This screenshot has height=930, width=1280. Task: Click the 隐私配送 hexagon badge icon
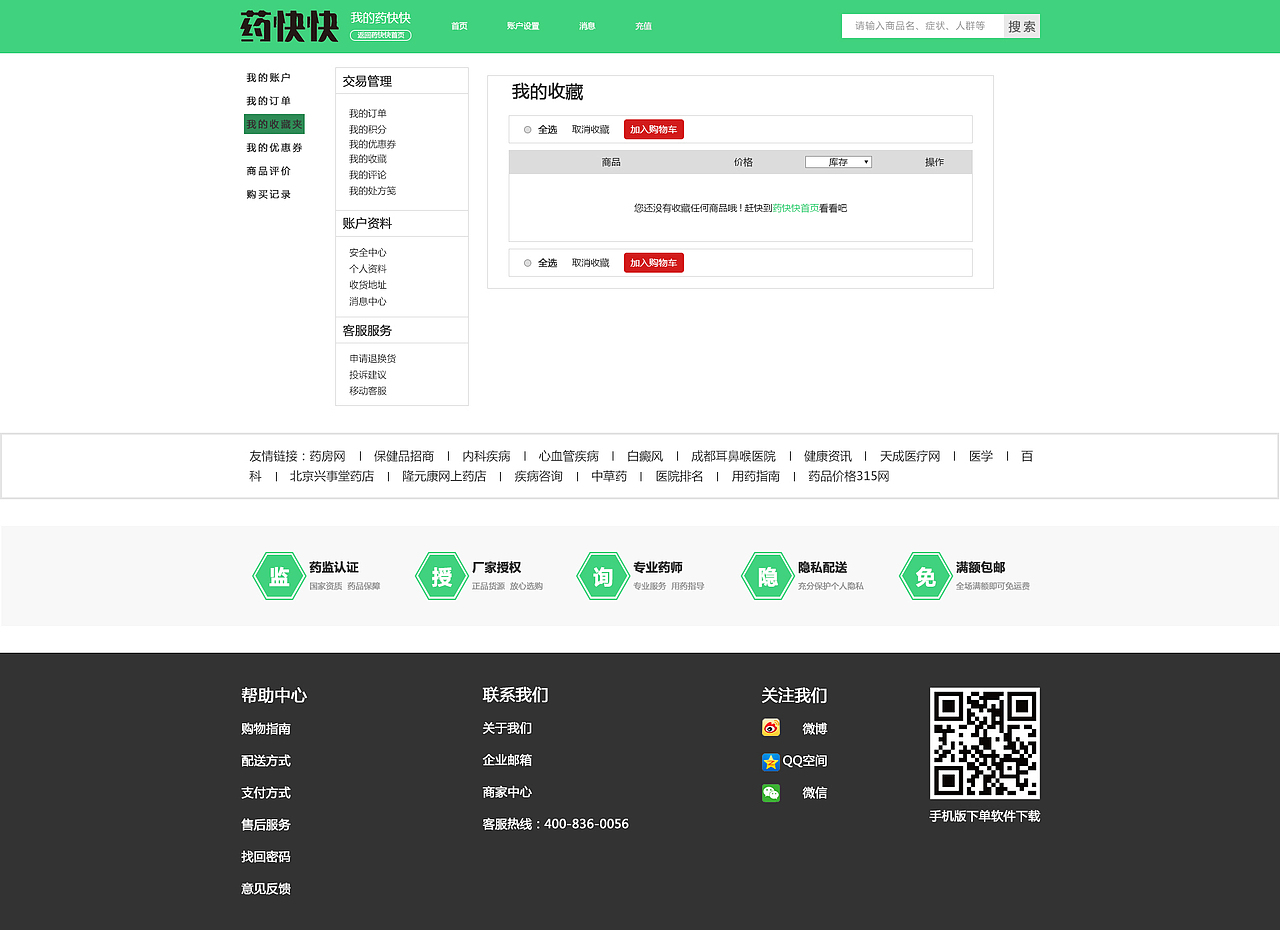(766, 575)
